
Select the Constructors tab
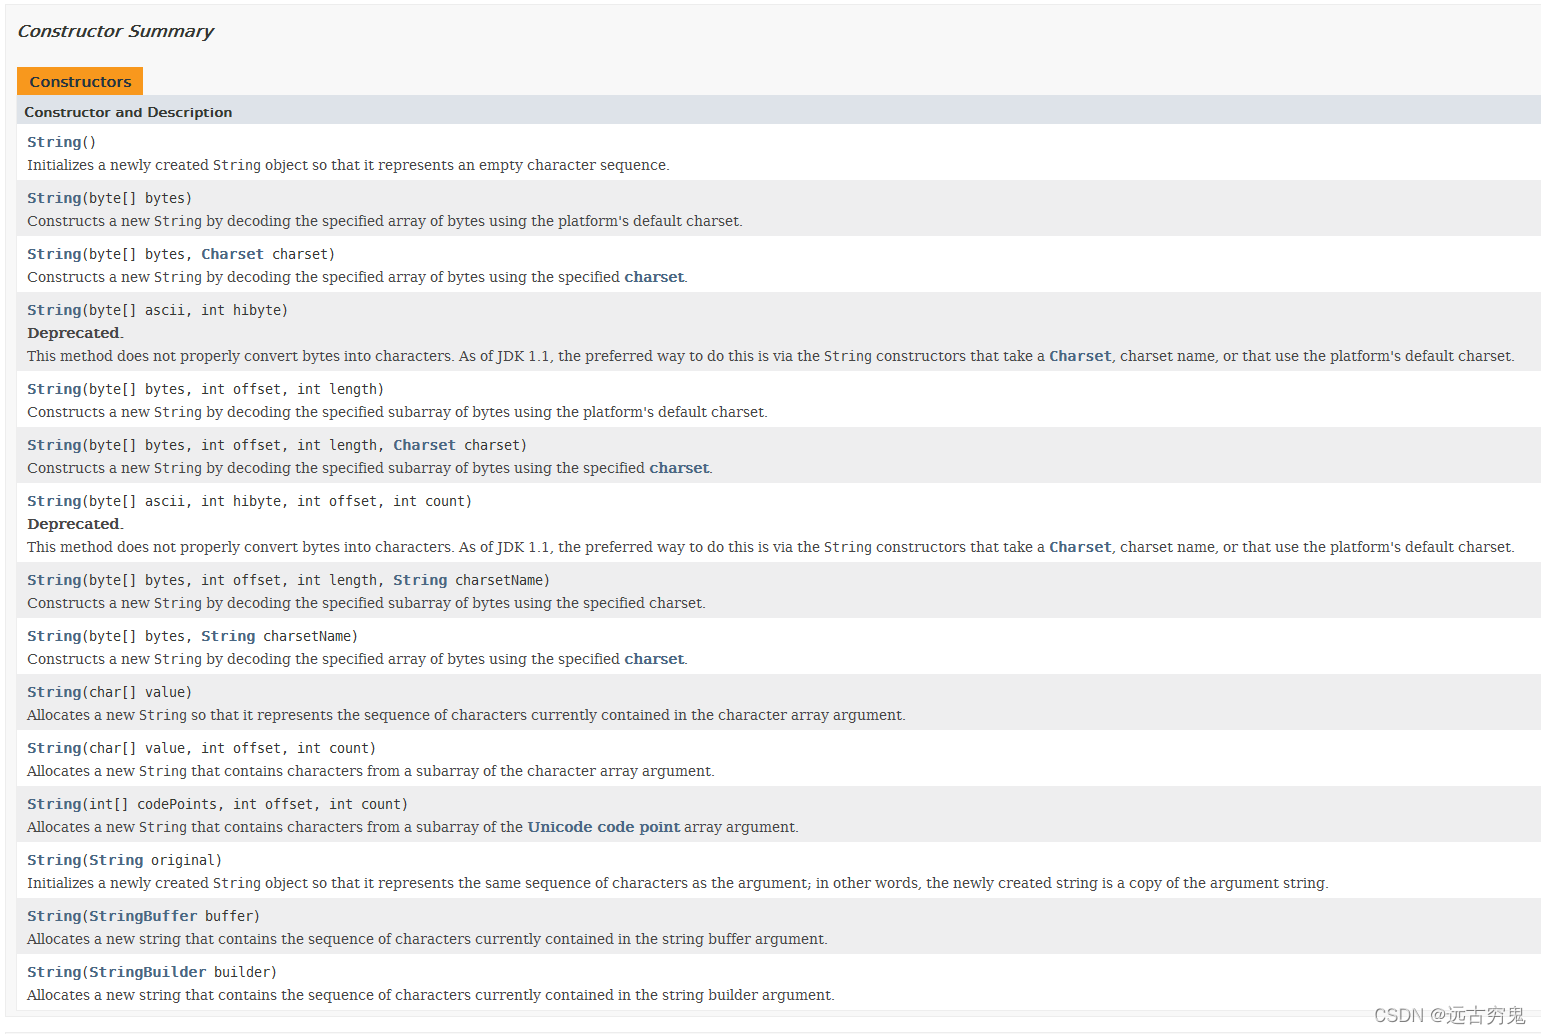pos(80,81)
